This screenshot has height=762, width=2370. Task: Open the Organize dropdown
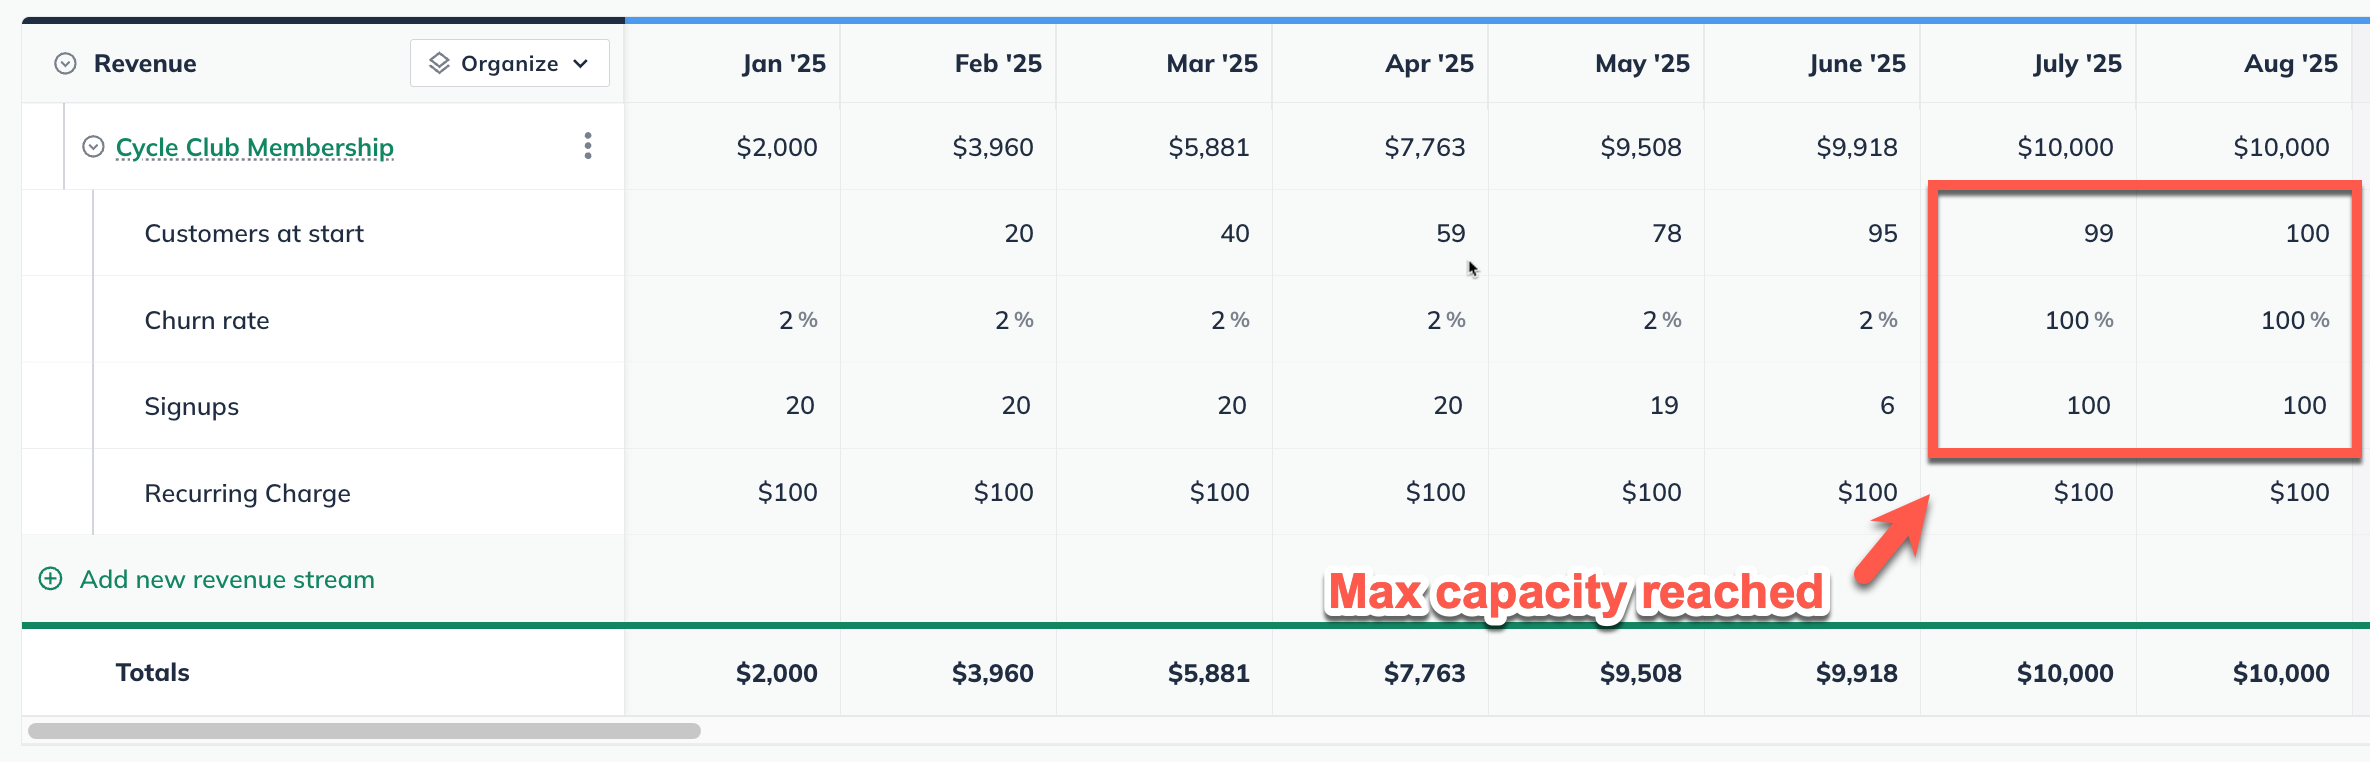tap(509, 62)
